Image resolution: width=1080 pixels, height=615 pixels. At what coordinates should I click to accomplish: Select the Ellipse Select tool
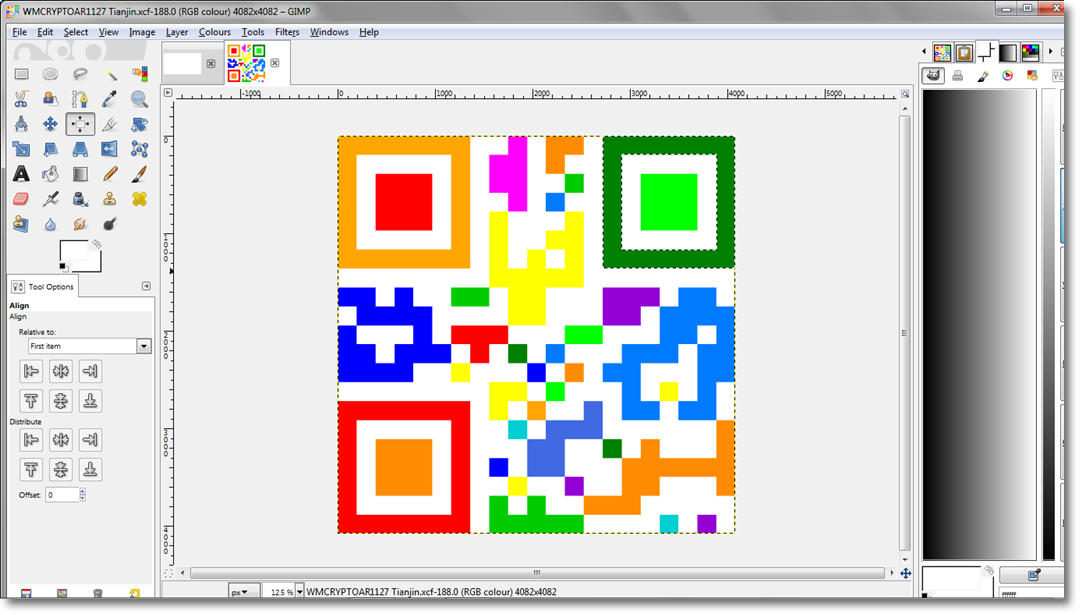pyautogui.click(x=50, y=74)
